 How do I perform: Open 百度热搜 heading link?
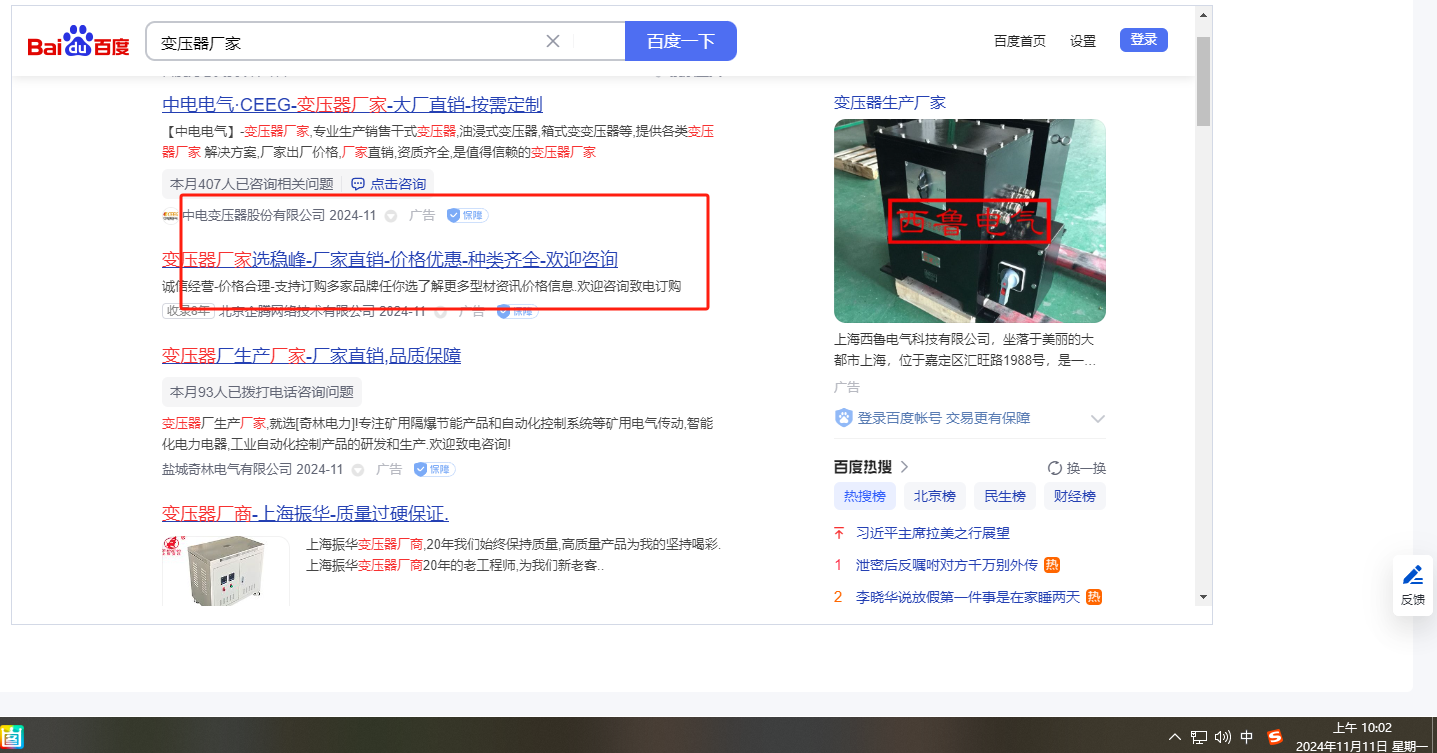864,467
